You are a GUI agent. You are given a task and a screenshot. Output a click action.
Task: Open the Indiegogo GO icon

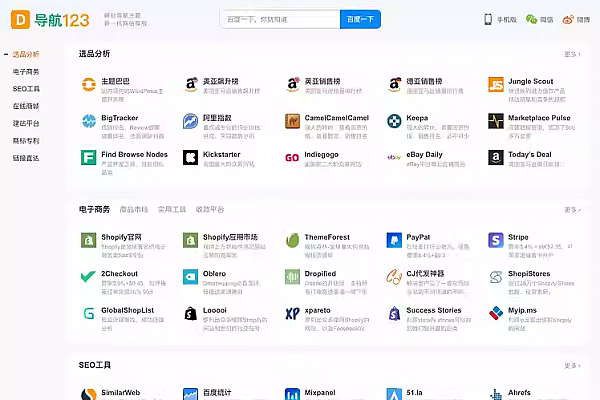292,157
